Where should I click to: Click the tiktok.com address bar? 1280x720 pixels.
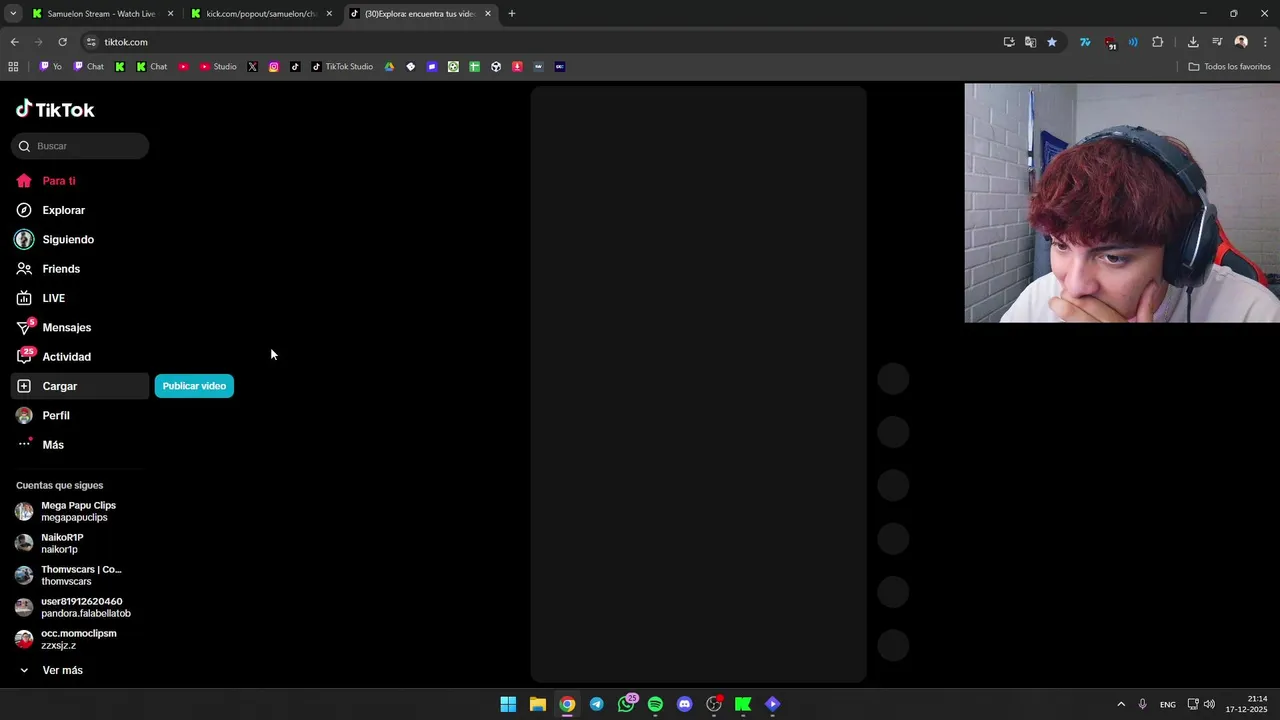point(540,42)
